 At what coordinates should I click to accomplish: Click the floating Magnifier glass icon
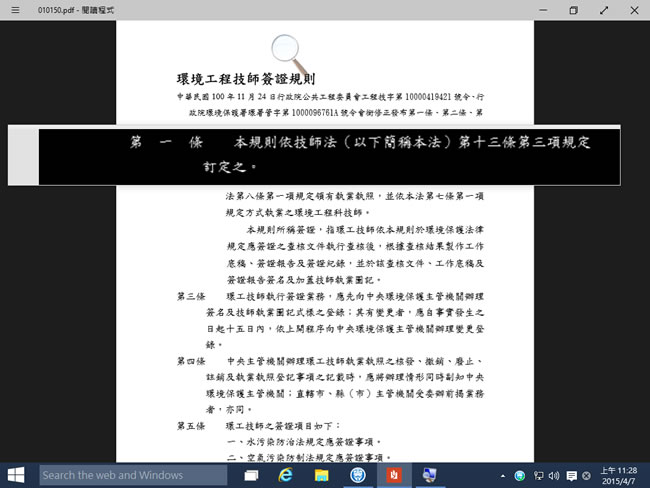click(x=288, y=52)
